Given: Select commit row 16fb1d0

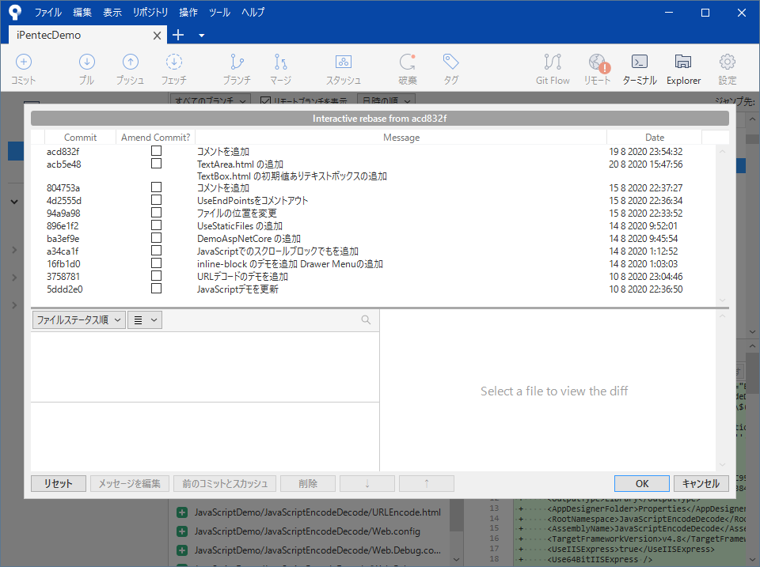Looking at the screenshot, I should tap(373, 264).
